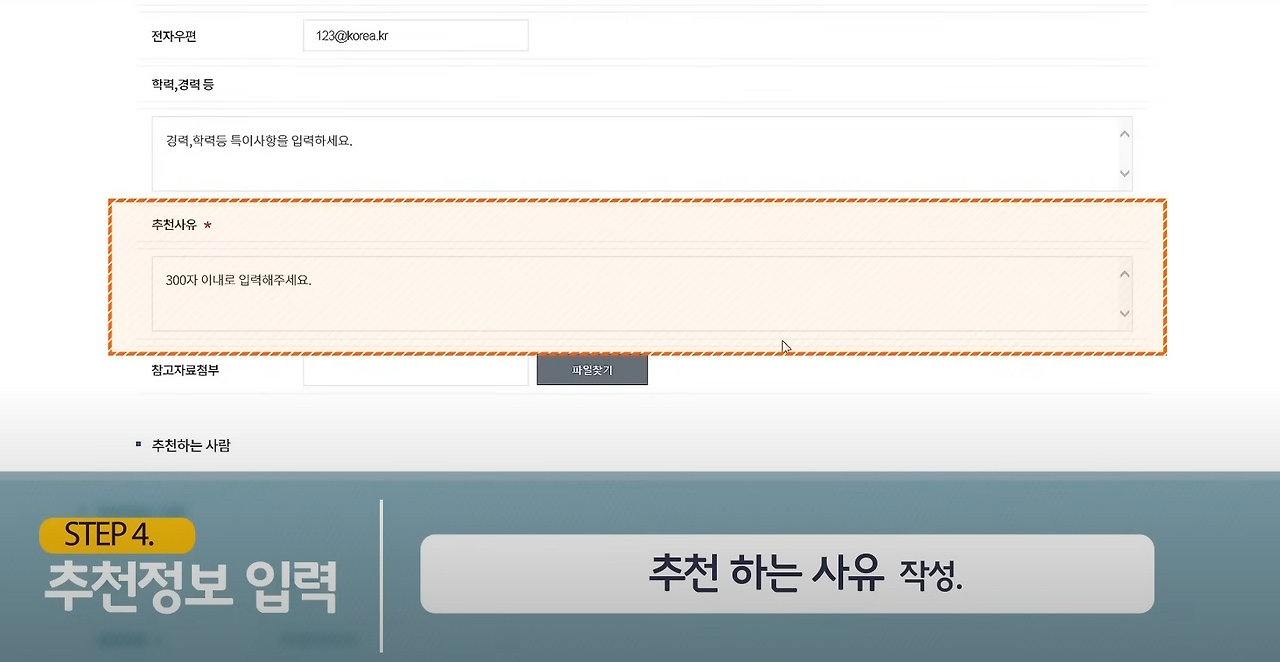The height and width of the screenshot is (662, 1280).
Task: Click the 추천사유 required field label
Action: click(x=174, y=225)
